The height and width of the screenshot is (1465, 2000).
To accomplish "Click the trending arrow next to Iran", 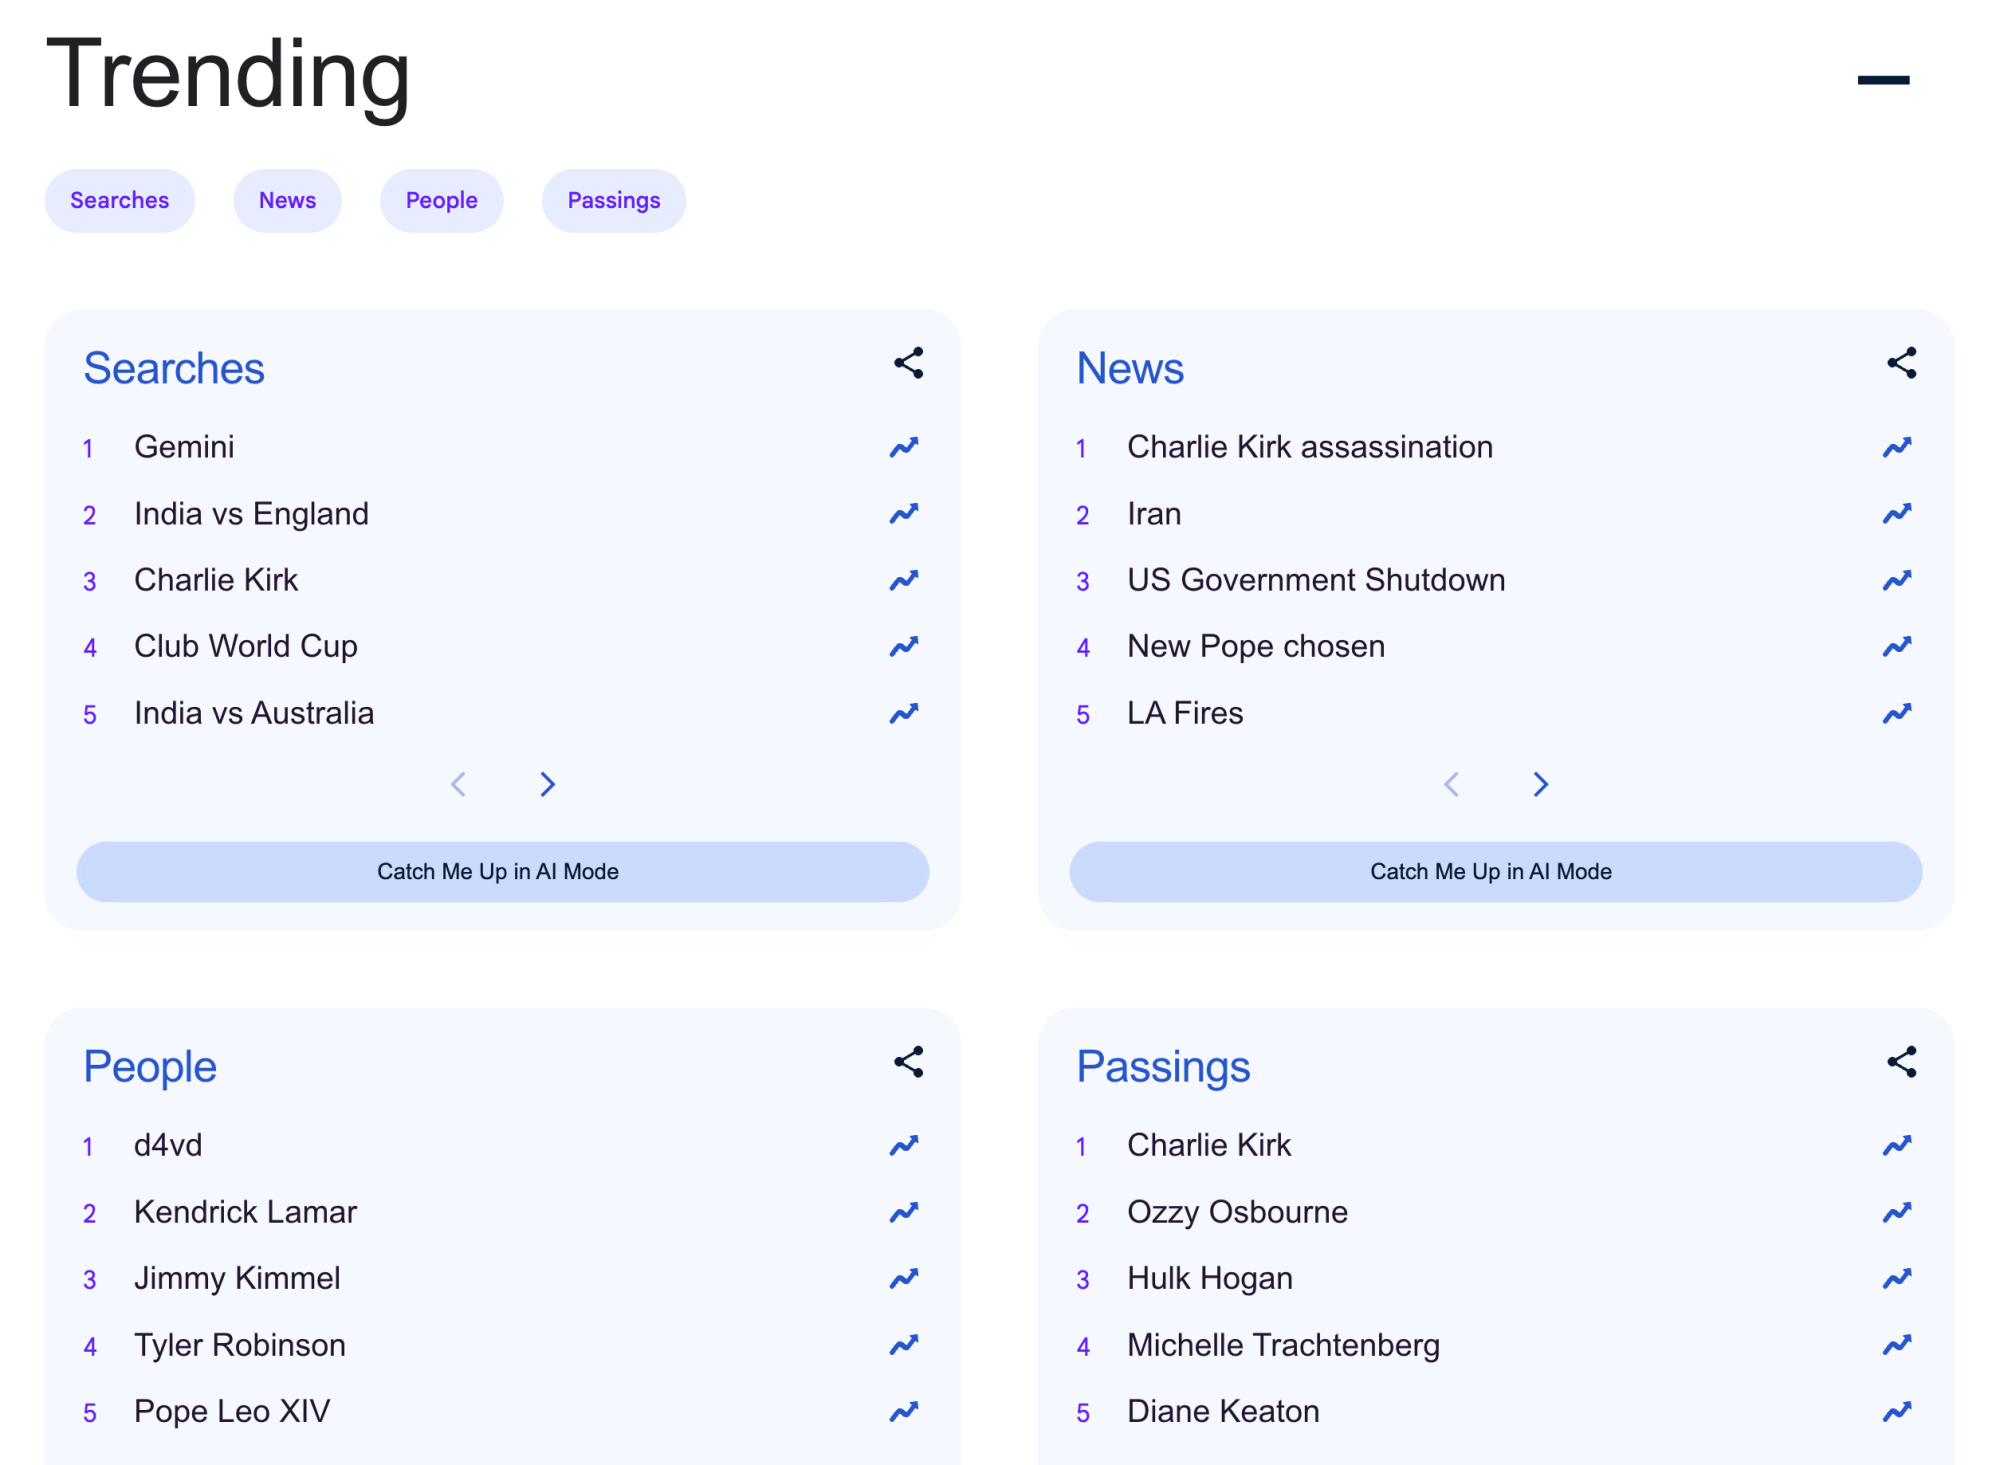I will click(x=1897, y=514).
